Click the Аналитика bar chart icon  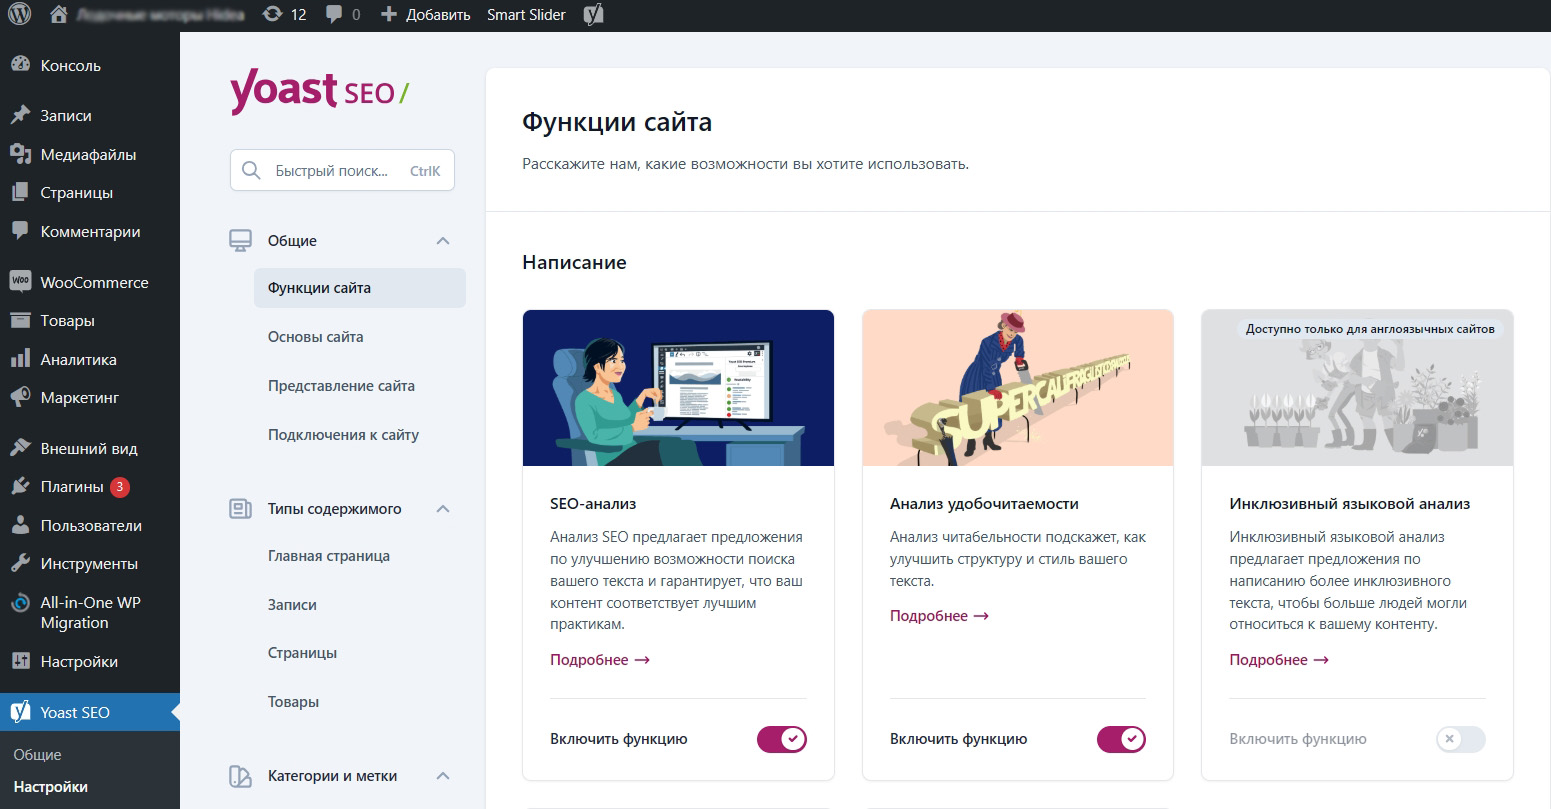[x=20, y=359]
